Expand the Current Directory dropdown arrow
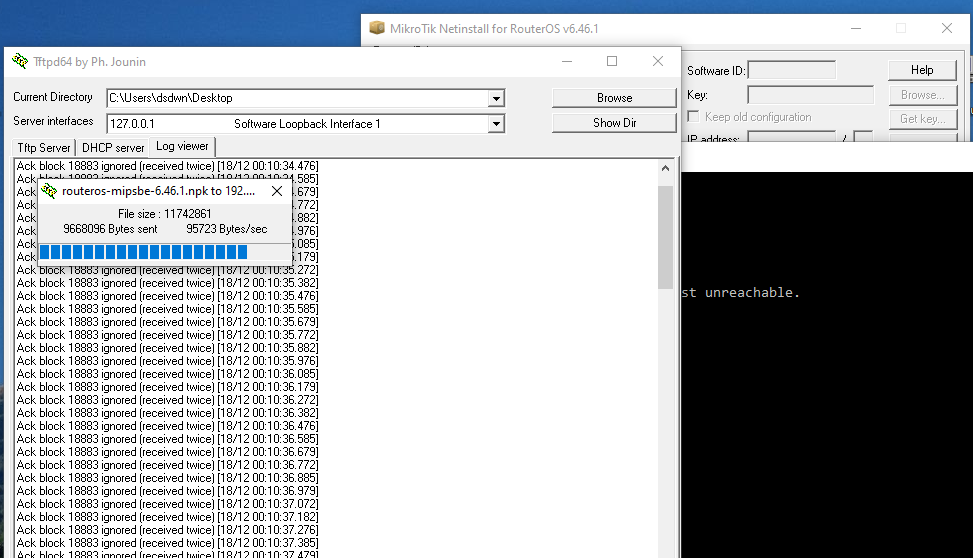The width and height of the screenshot is (973, 558). pyautogui.click(x=496, y=98)
